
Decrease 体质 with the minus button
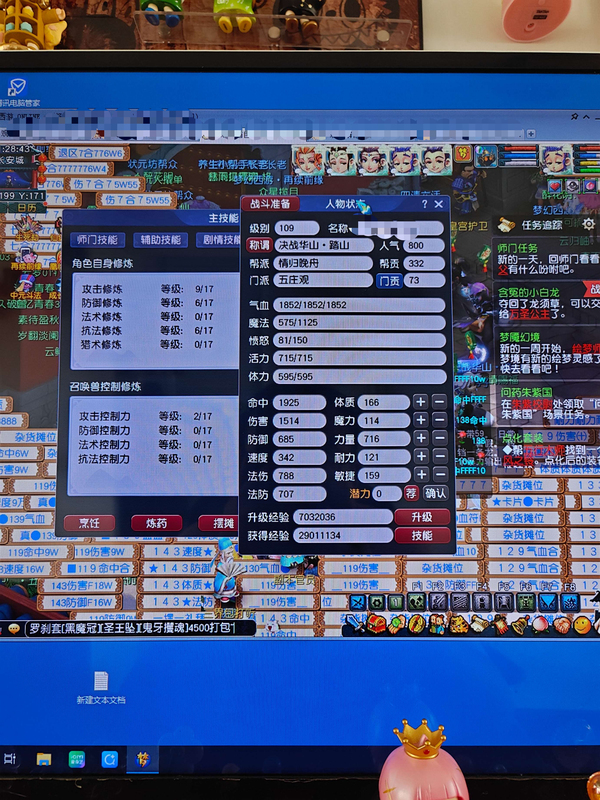coord(439,402)
